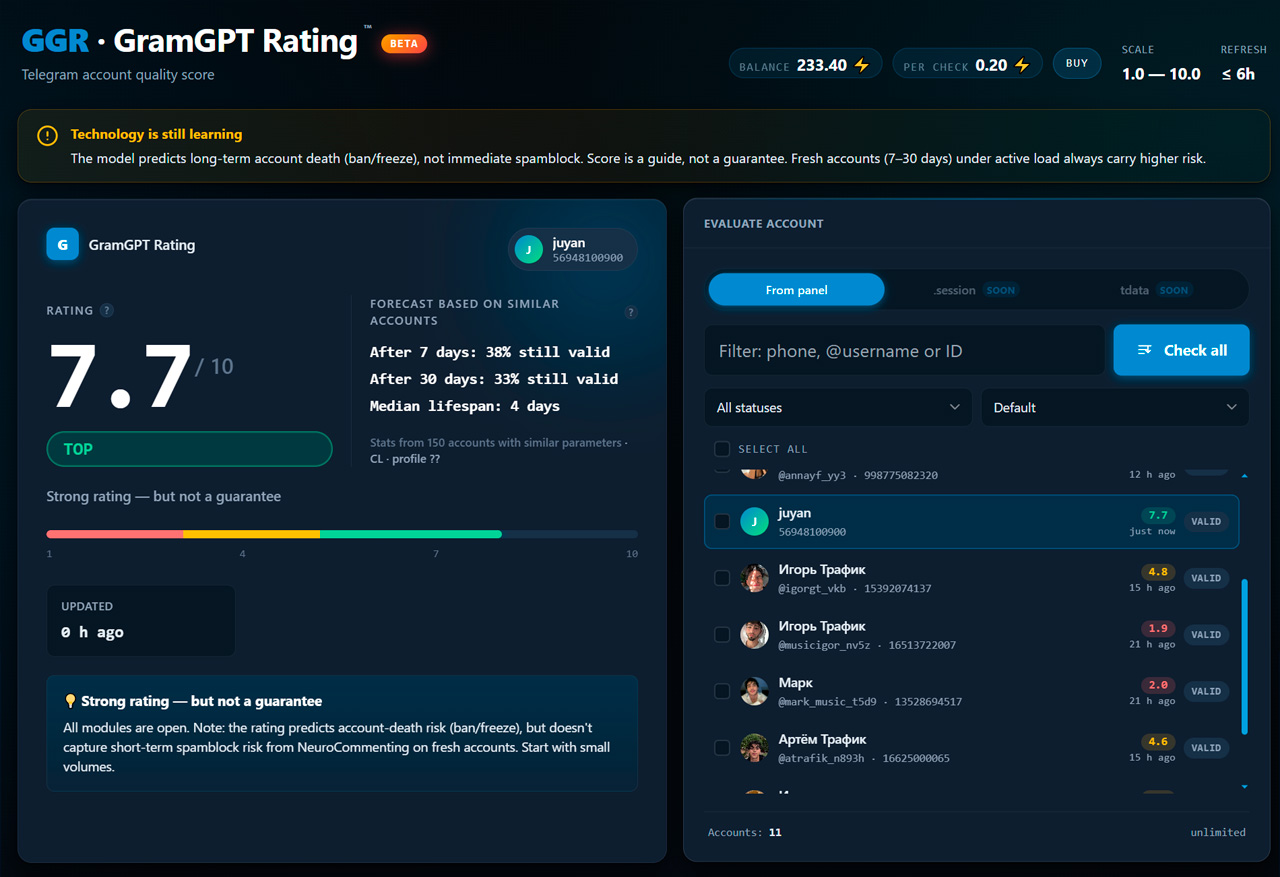Image resolution: width=1280 pixels, height=877 pixels.
Task: Click the Accounts: 11 counter
Action: click(745, 832)
